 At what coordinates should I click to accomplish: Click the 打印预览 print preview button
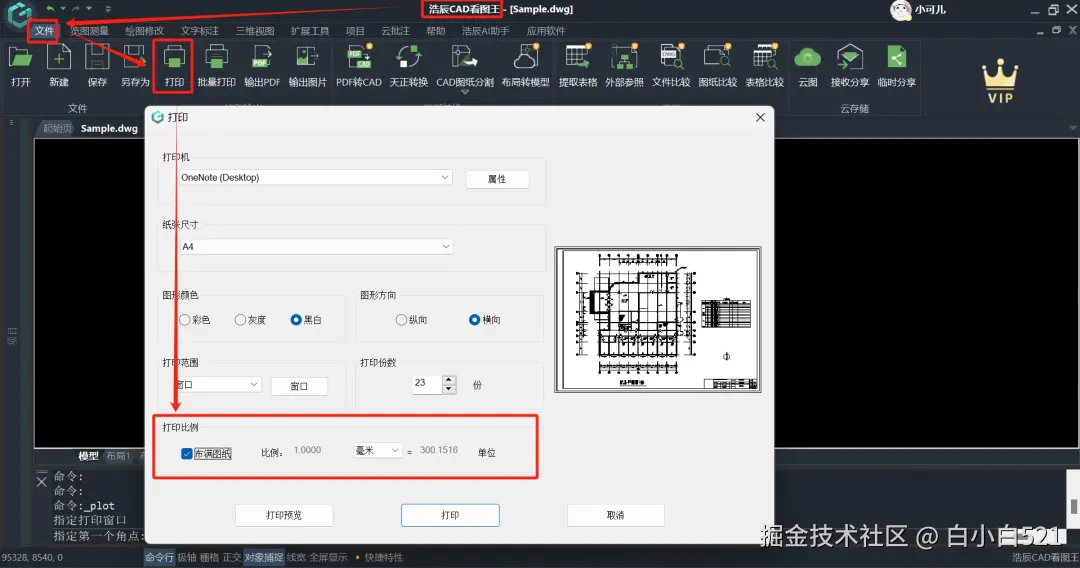coord(284,515)
